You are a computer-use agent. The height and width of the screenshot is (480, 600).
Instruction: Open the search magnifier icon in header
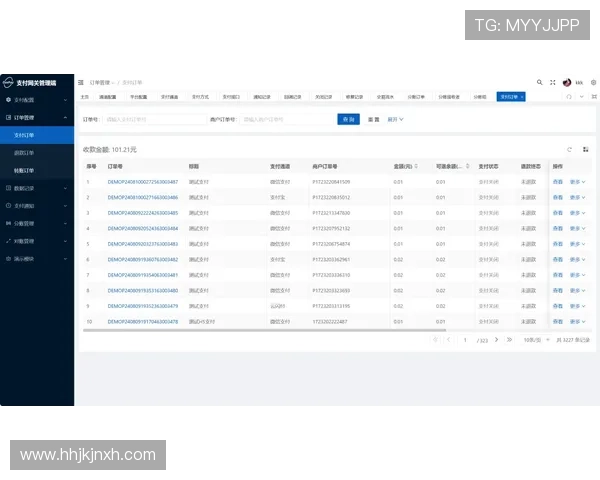tap(539, 82)
